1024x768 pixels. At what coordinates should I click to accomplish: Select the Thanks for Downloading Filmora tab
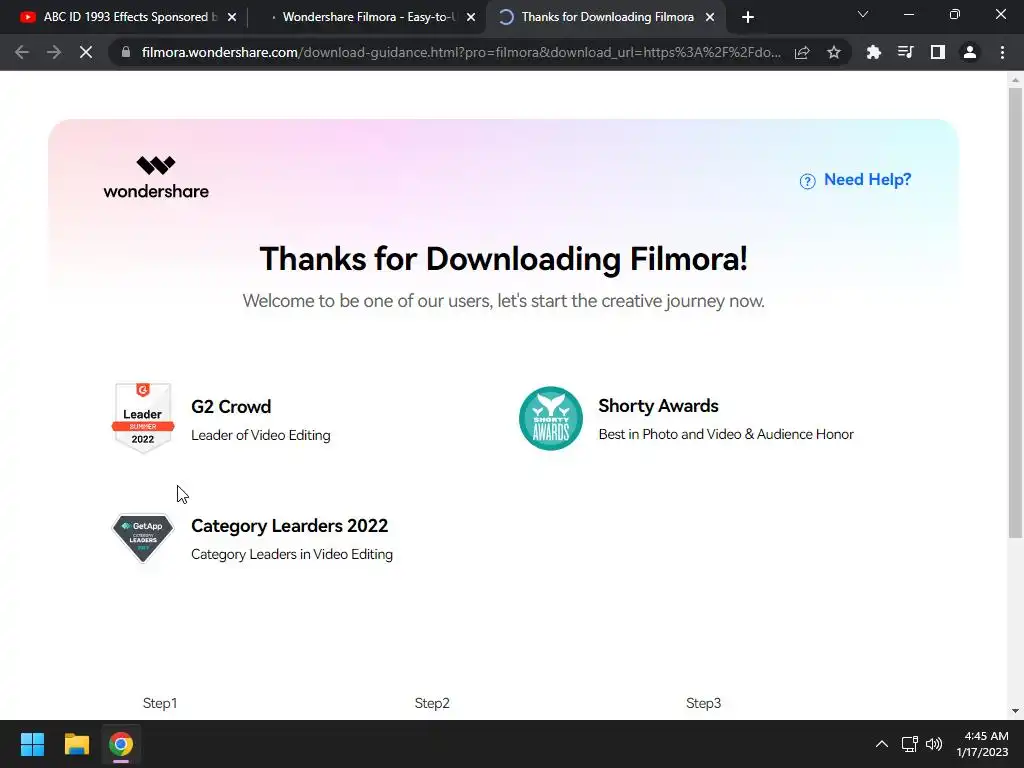604,17
